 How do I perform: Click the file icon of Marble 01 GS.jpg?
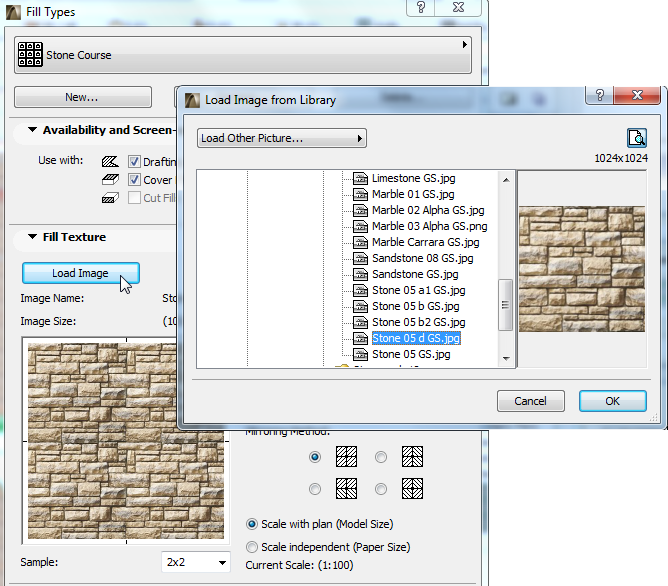360,194
